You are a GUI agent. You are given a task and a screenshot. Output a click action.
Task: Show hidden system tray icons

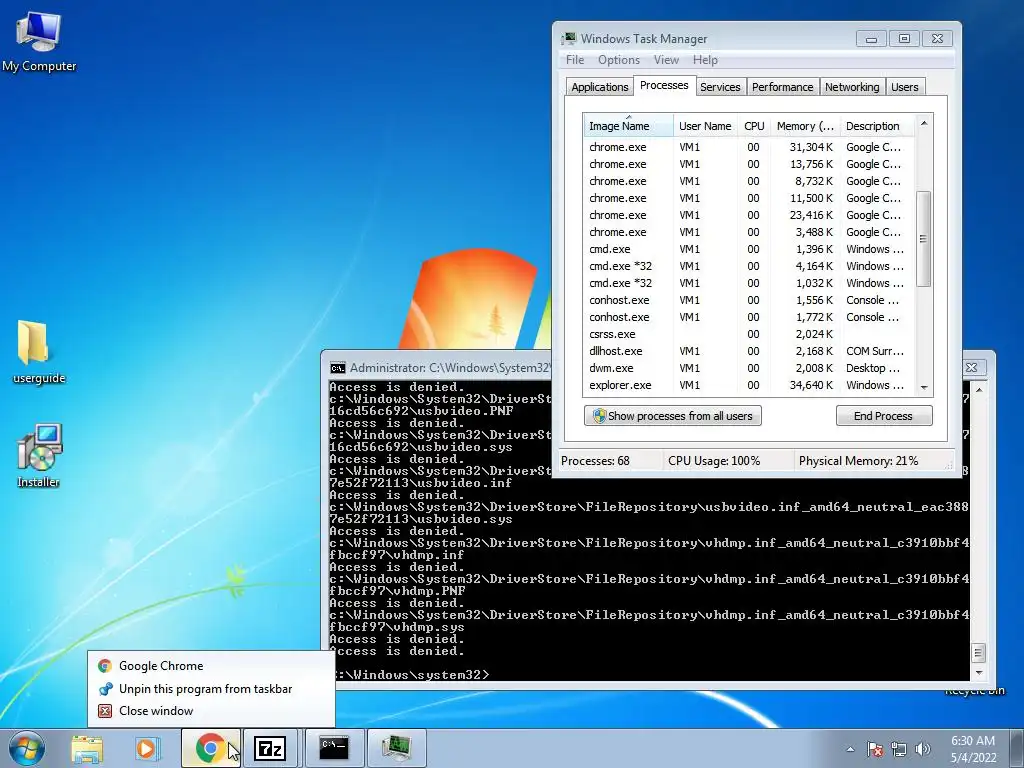pyautogui.click(x=850, y=749)
